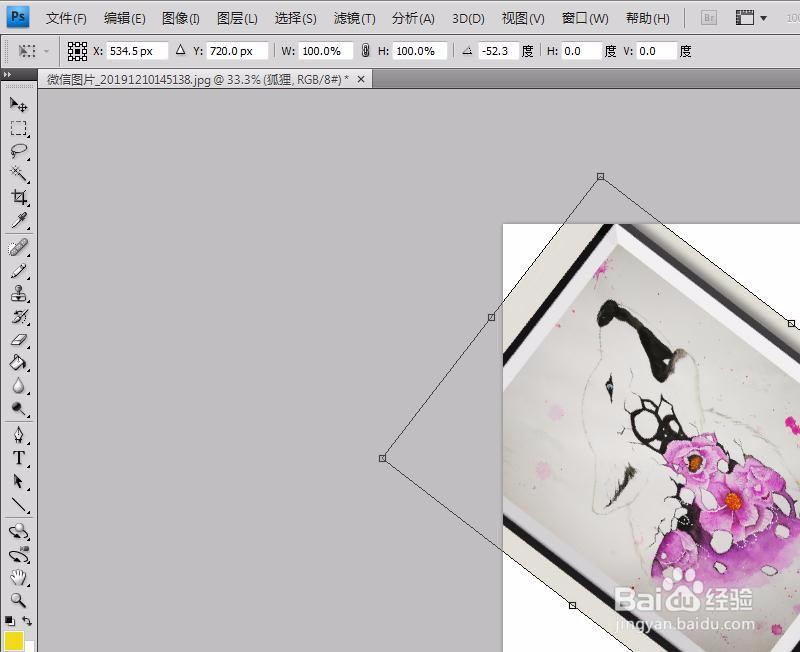
Task: Open the 帮助(H) menu
Action: pos(647,19)
